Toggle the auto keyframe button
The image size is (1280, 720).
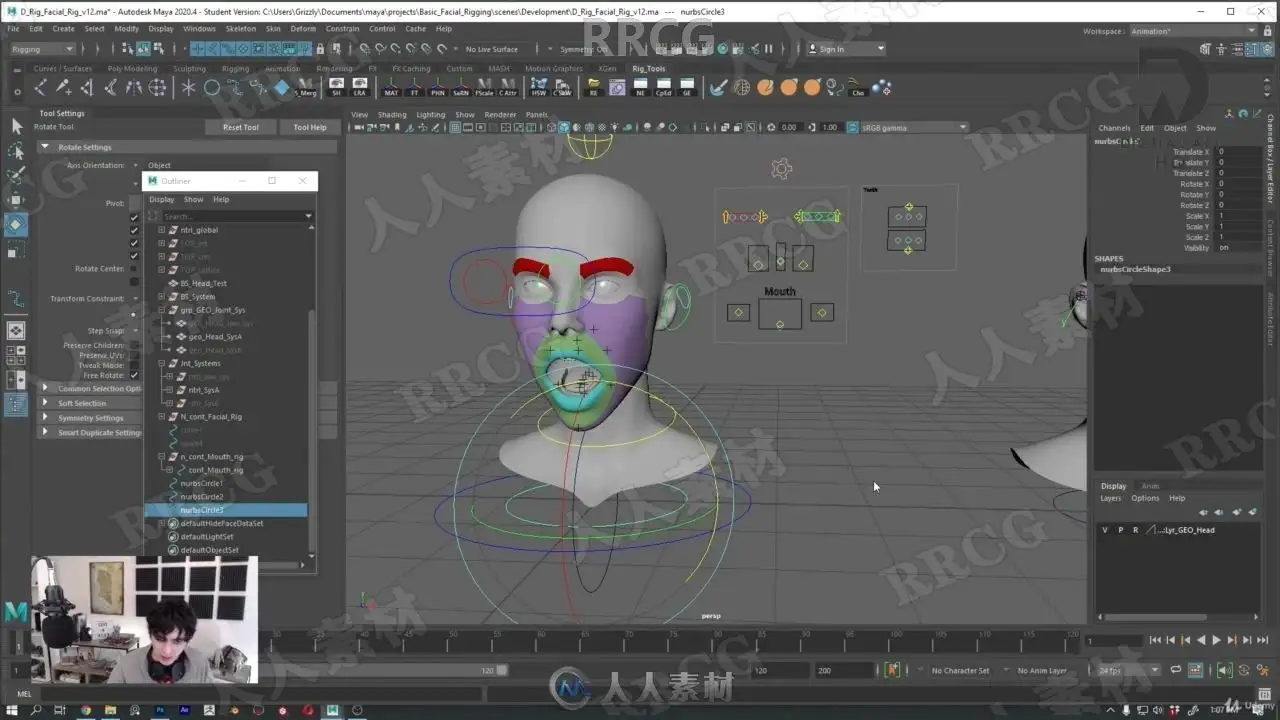pos(892,670)
